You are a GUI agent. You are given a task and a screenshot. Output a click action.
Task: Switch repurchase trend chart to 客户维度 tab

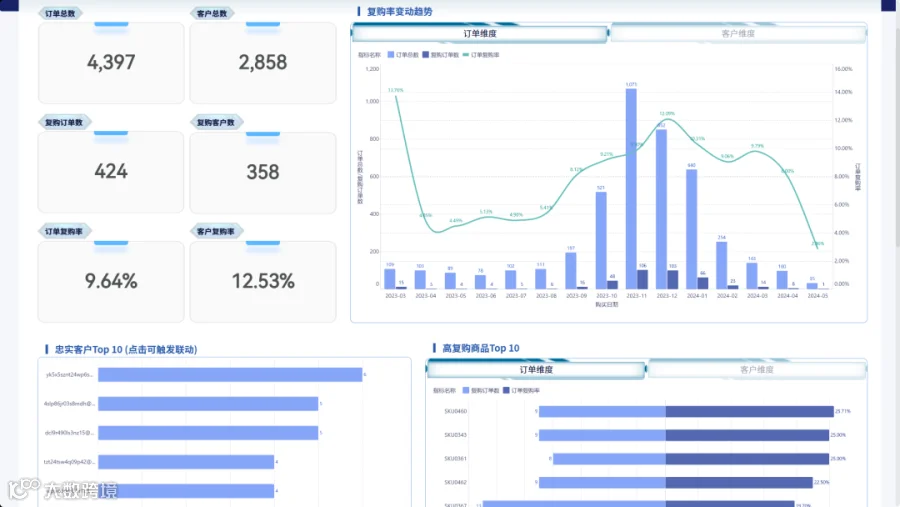pyautogui.click(x=738, y=34)
